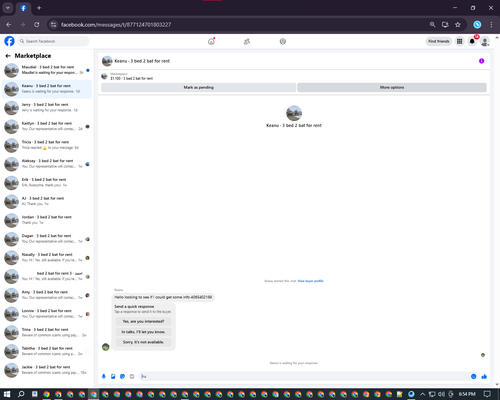Send quick reply 'Yes, are you interested?'
This screenshot has height=400, width=500.
[143, 321]
